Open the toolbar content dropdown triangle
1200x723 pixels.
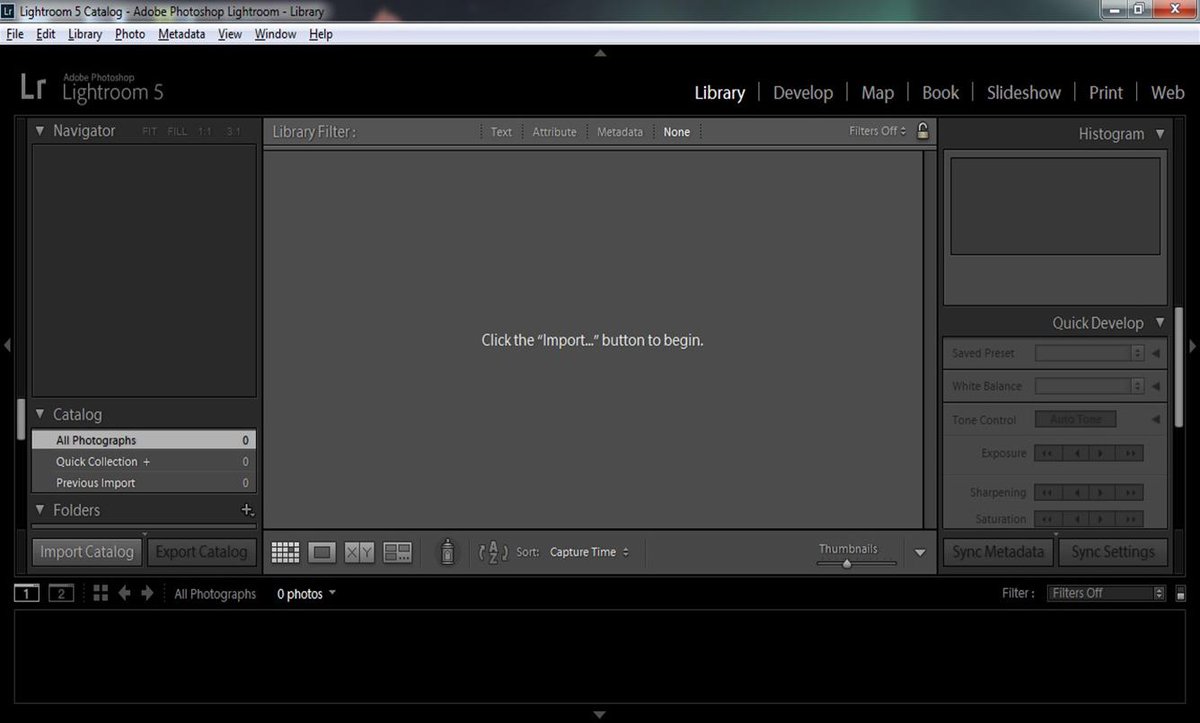click(x=920, y=552)
